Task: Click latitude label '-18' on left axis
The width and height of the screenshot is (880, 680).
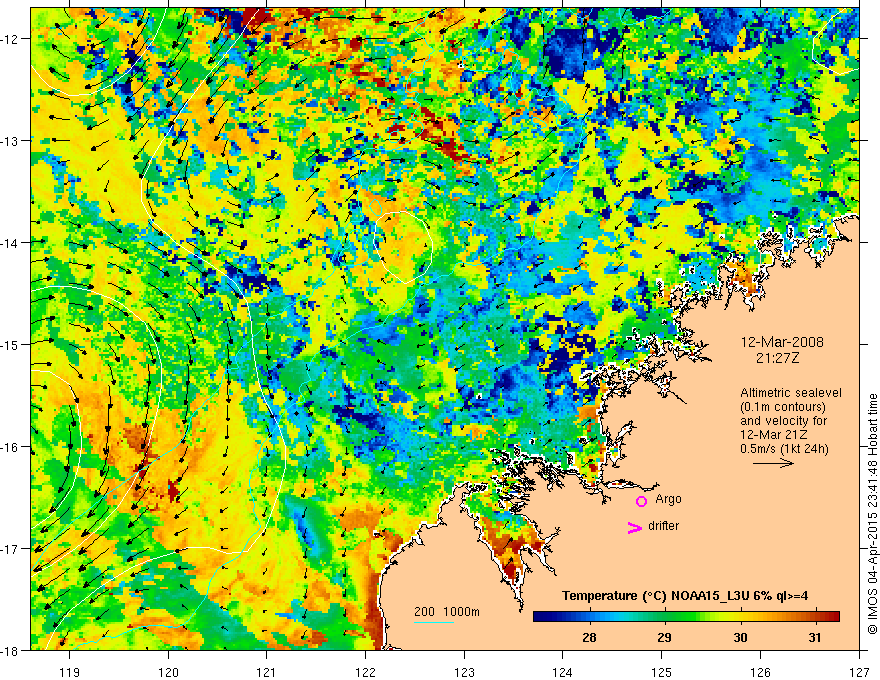Action: click(x=11, y=651)
